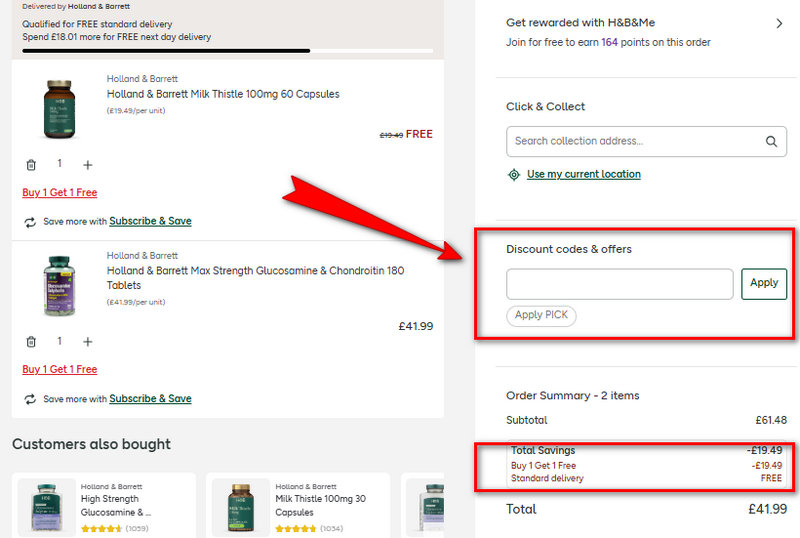
Task: Open the Milk Thistle 100mg 60 Capsules product title
Action: pos(223,94)
